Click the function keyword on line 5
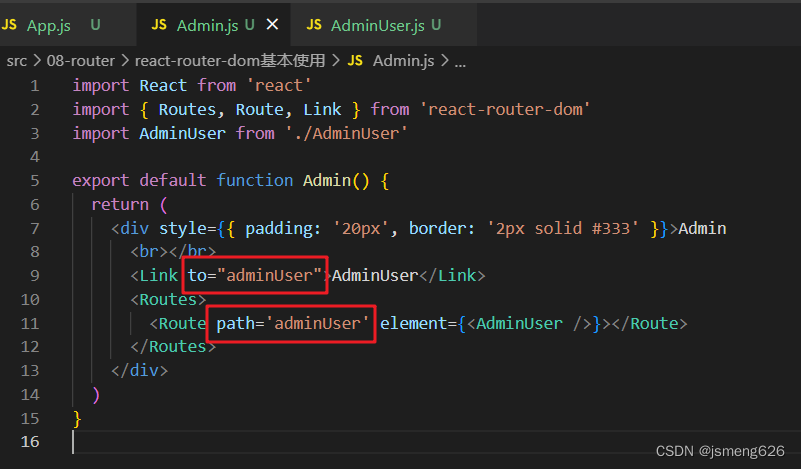 [x=255, y=180]
